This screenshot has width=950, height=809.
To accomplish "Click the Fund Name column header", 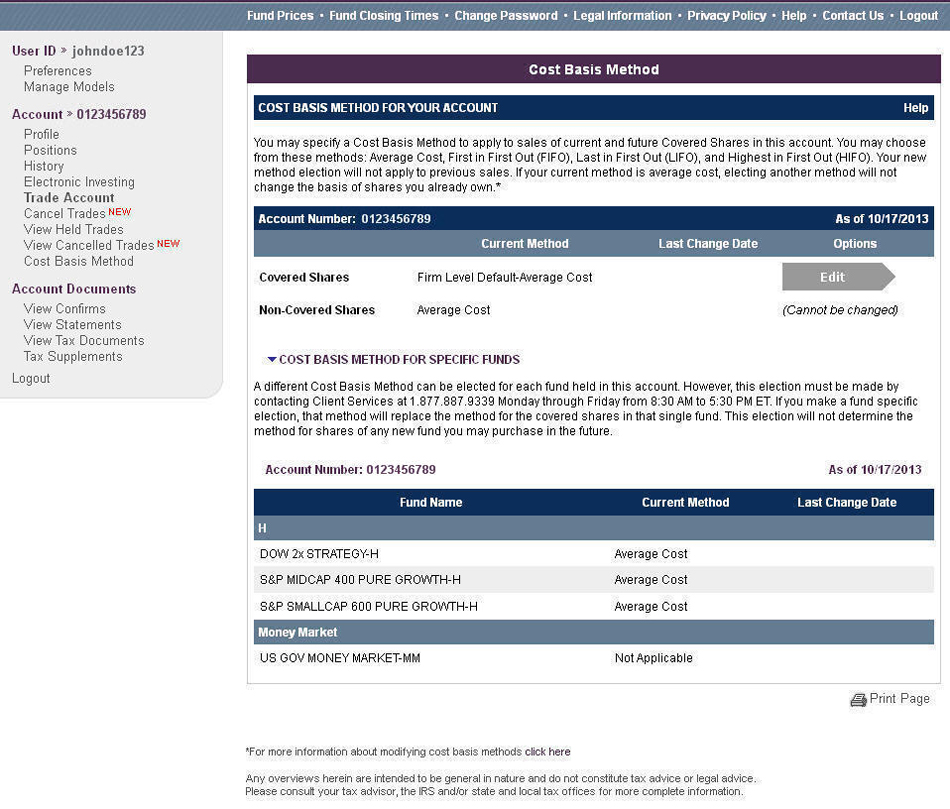I will click(x=431, y=502).
